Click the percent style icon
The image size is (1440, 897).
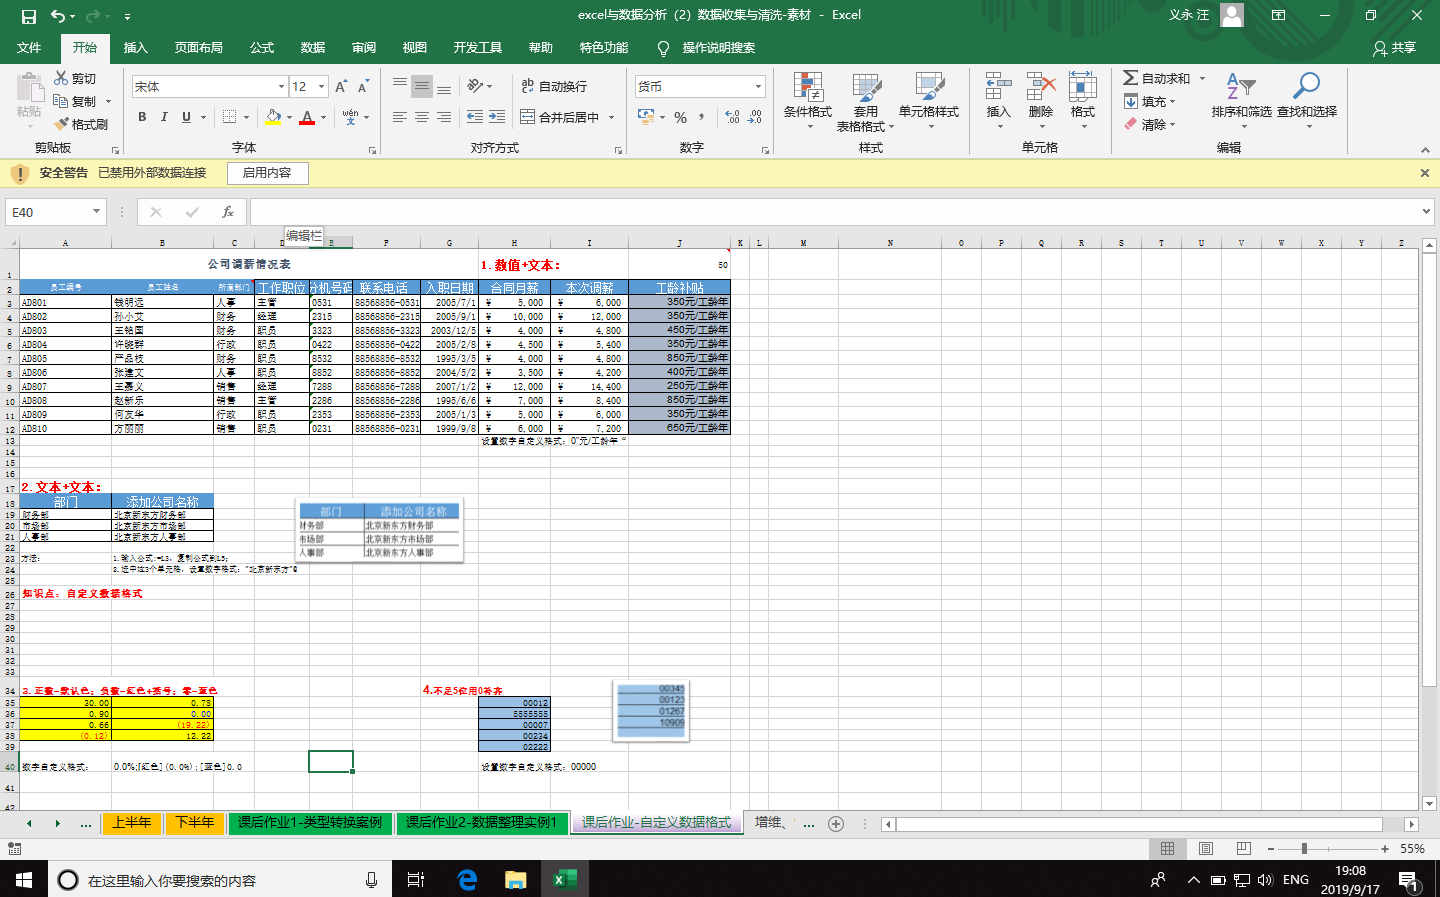[680, 117]
